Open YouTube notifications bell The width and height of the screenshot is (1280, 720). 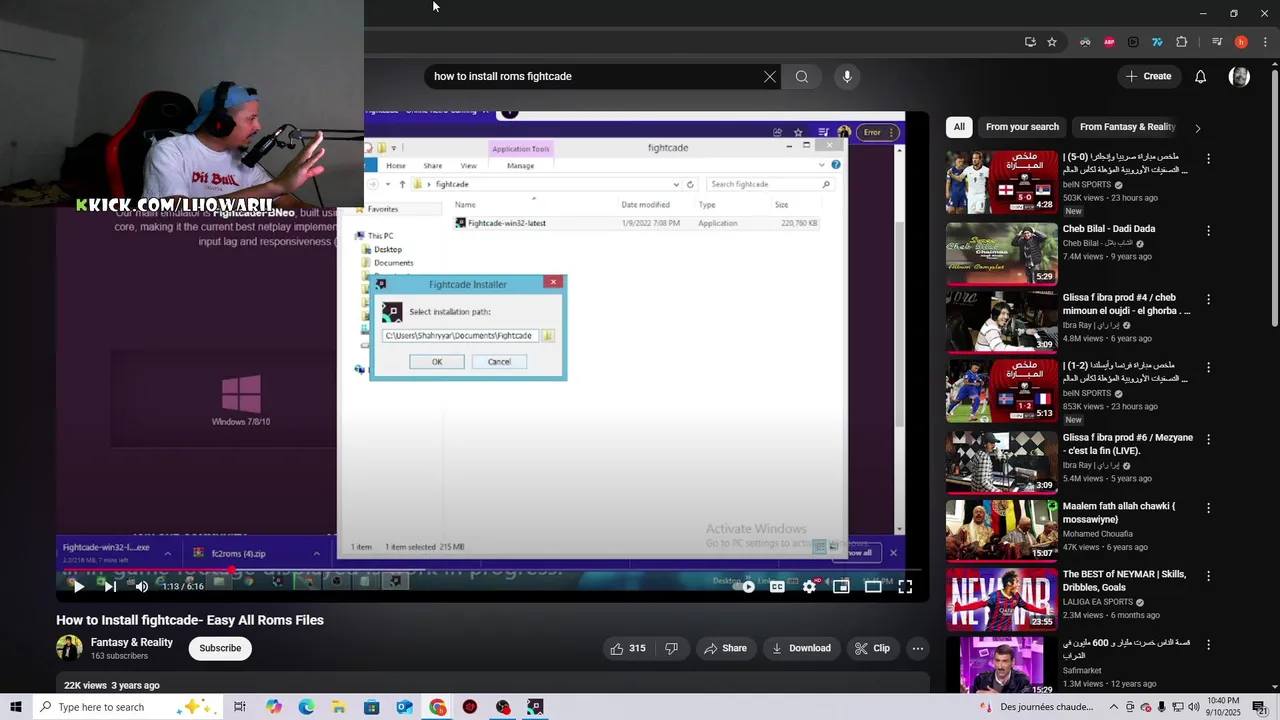(x=1200, y=76)
